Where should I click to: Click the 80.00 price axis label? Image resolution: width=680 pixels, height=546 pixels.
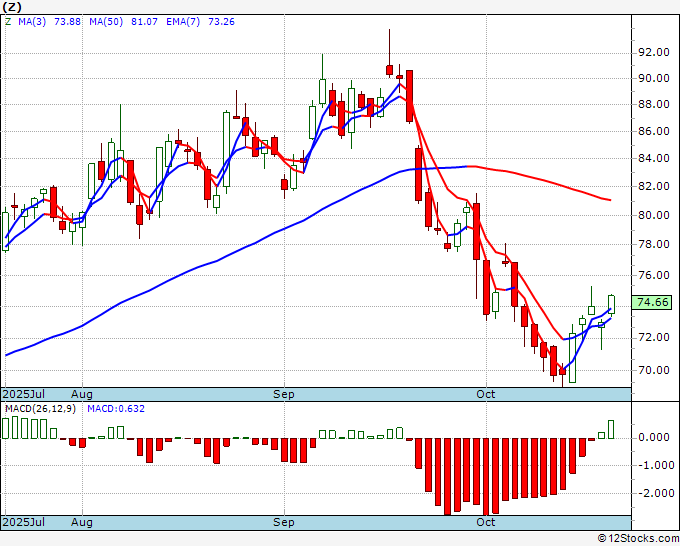click(x=653, y=216)
